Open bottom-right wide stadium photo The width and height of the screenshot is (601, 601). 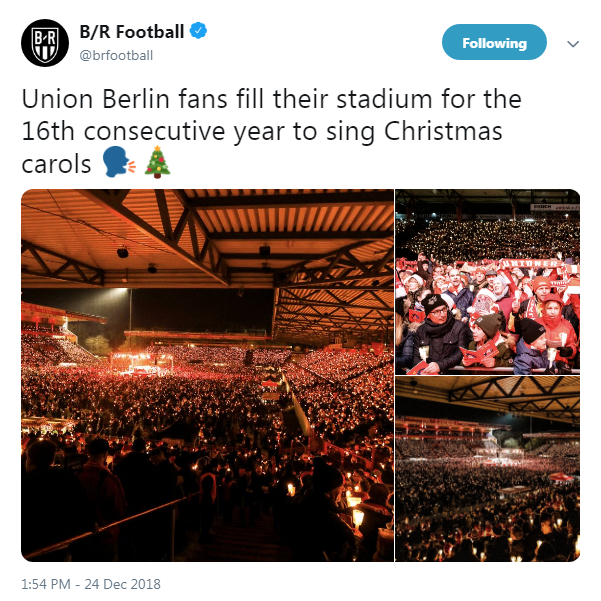point(487,467)
